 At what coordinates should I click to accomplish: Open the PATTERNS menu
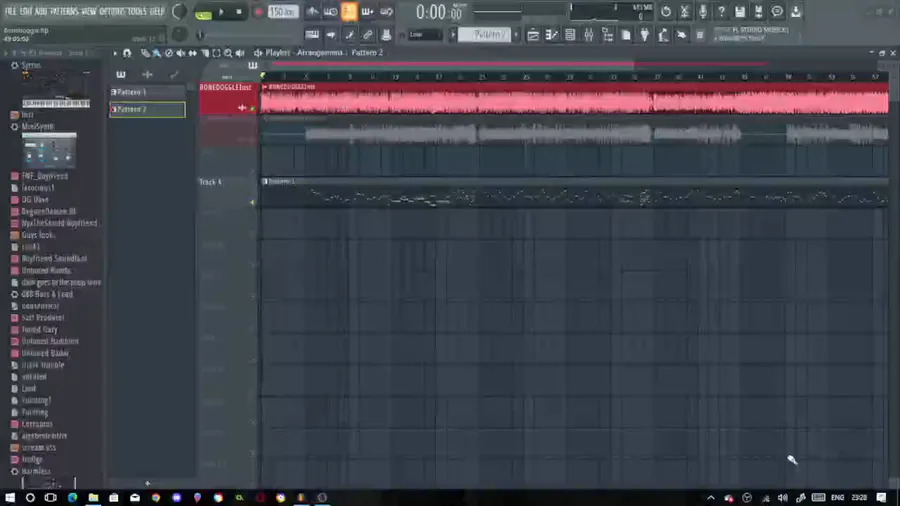coord(64,11)
